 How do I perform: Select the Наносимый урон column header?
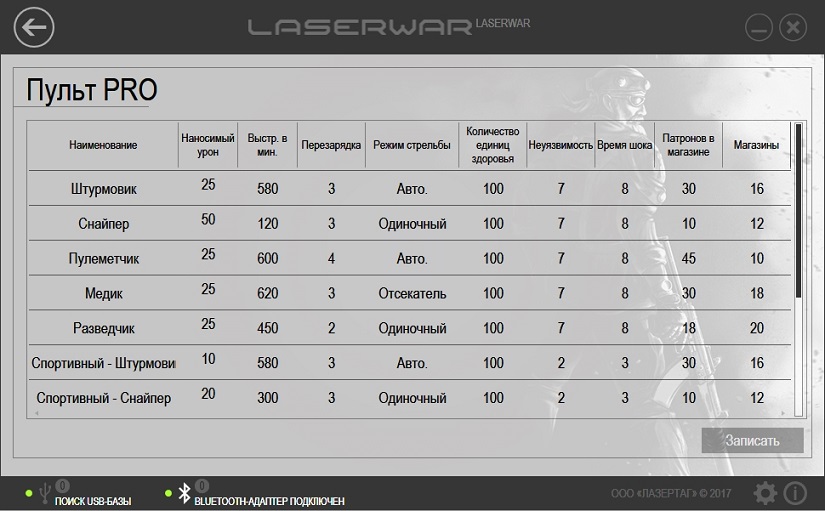pos(208,145)
